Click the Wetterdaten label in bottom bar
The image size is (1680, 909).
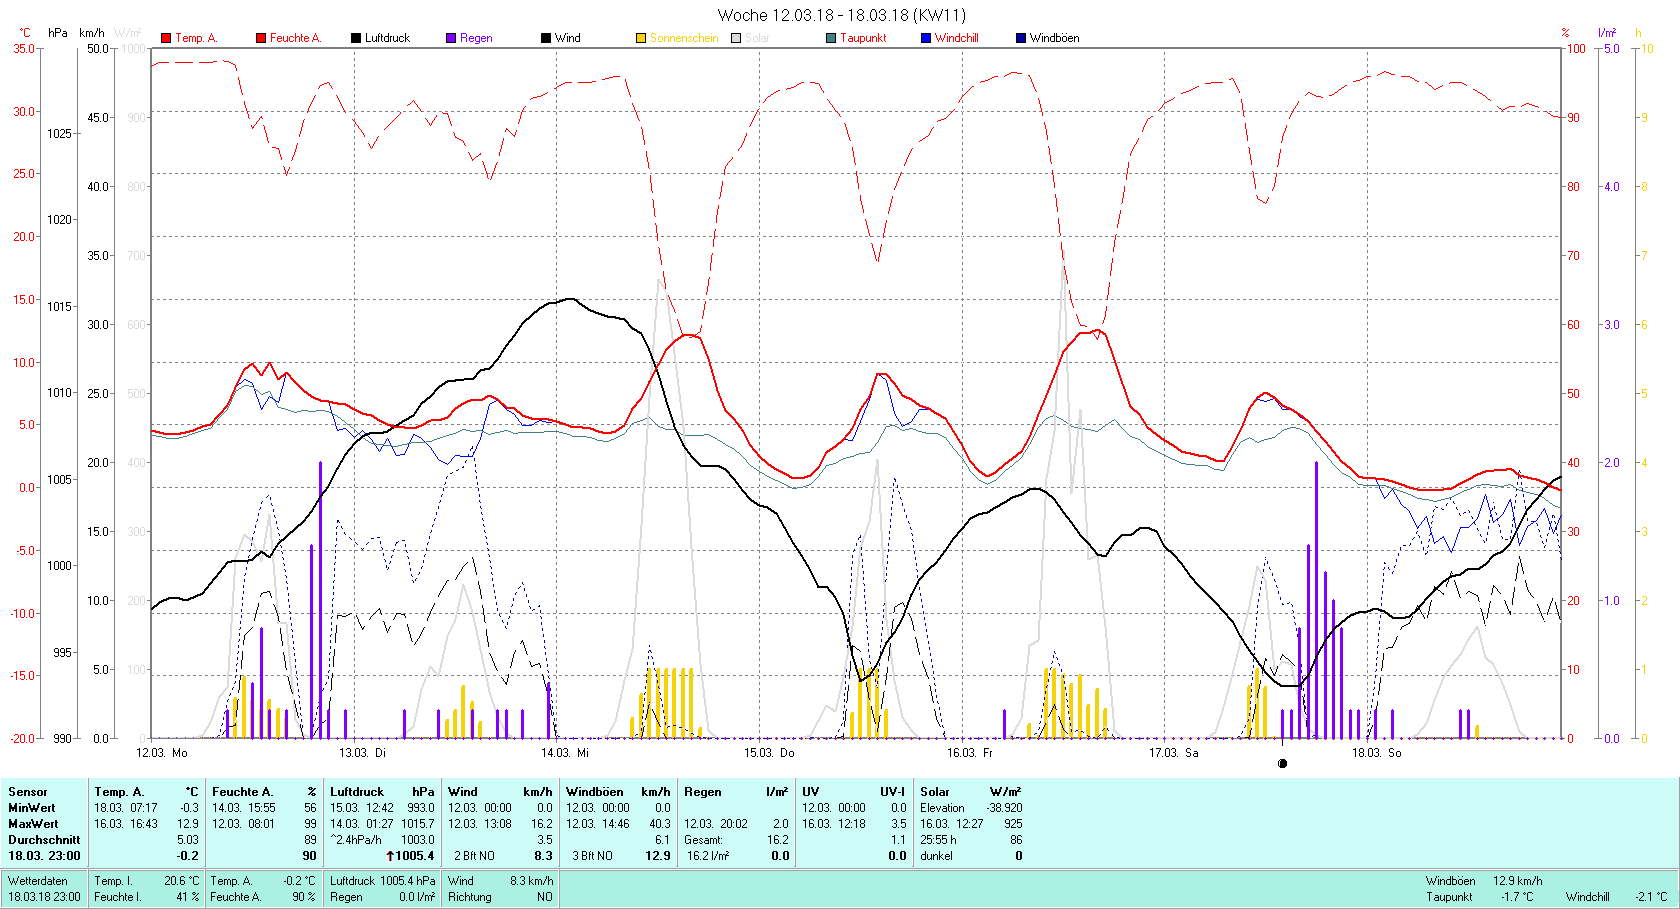pos(38,881)
